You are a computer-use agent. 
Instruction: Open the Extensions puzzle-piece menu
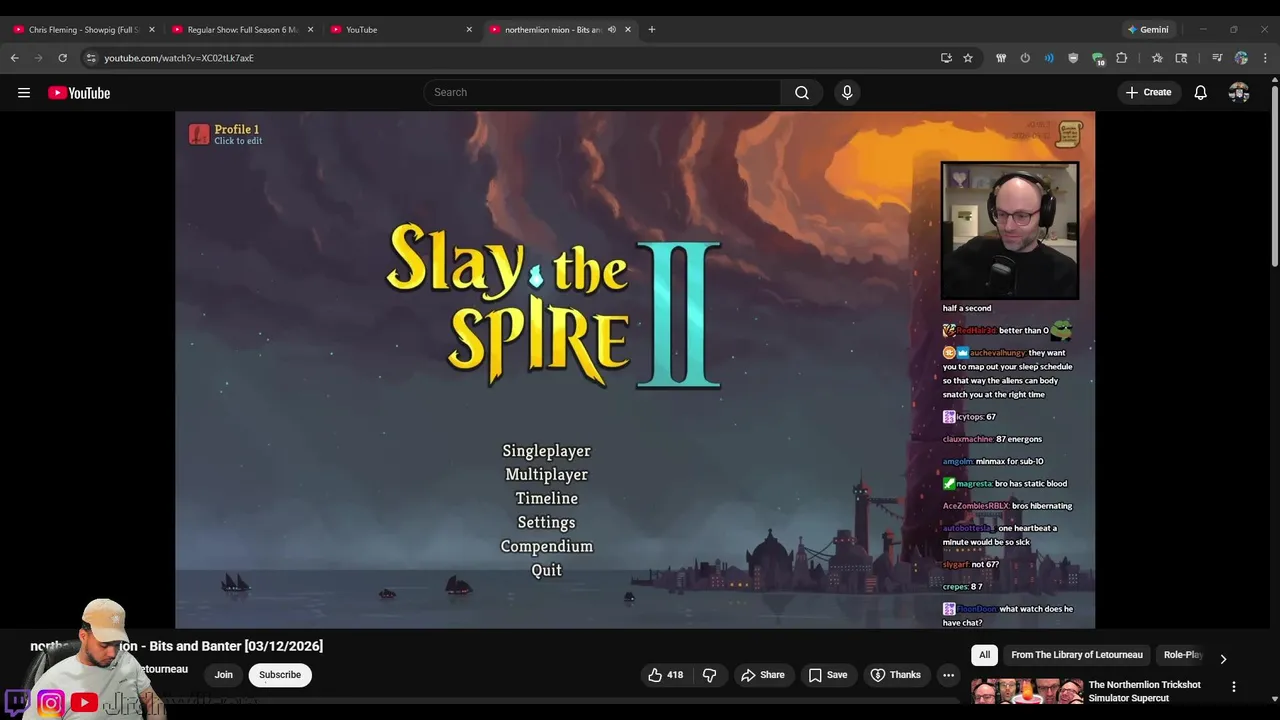[x=1122, y=58]
